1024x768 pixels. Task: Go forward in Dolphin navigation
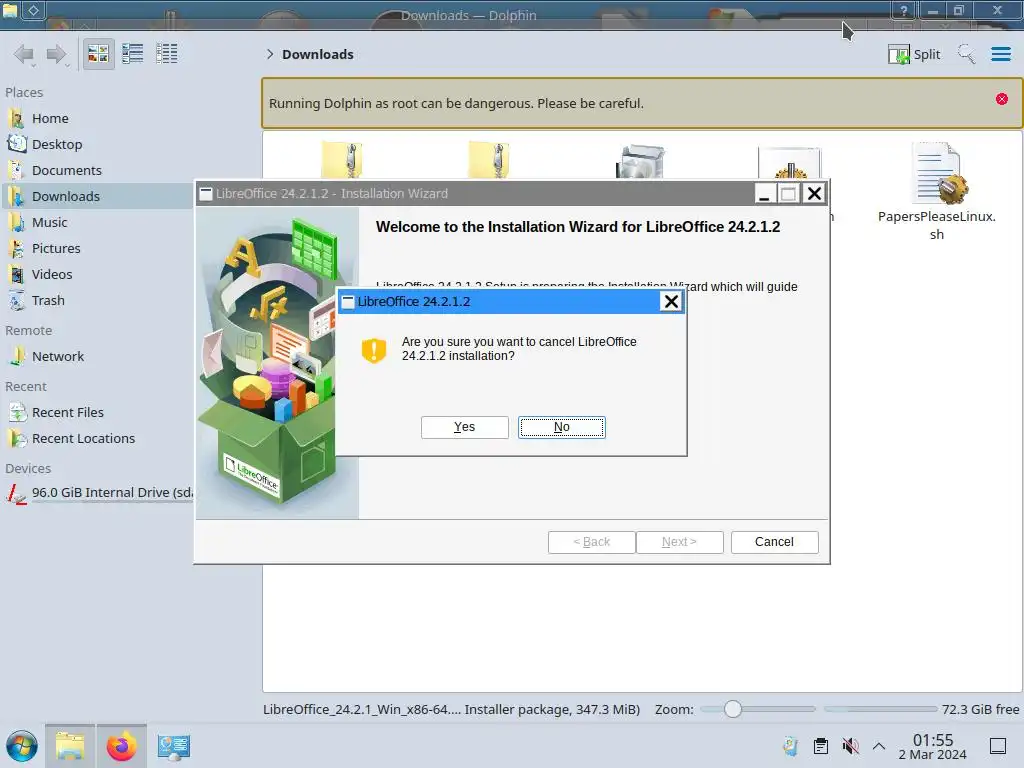tap(57, 54)
